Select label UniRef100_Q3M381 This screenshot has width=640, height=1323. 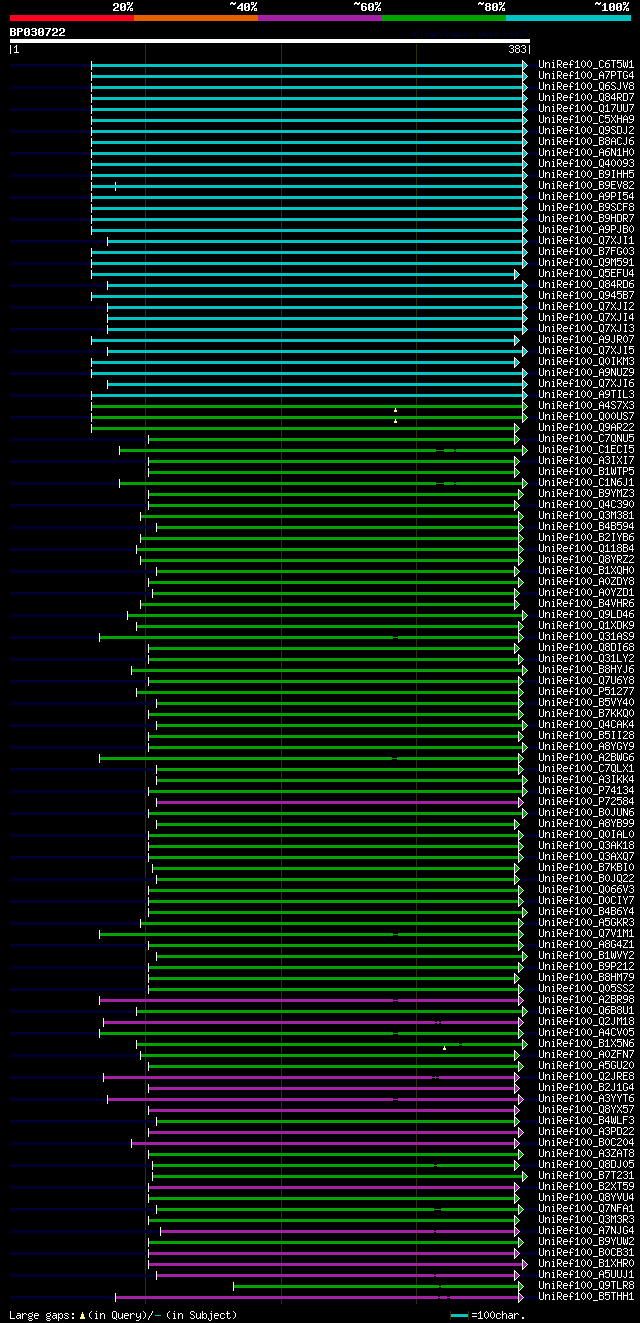pyautogui.click(x=586, y=515)
